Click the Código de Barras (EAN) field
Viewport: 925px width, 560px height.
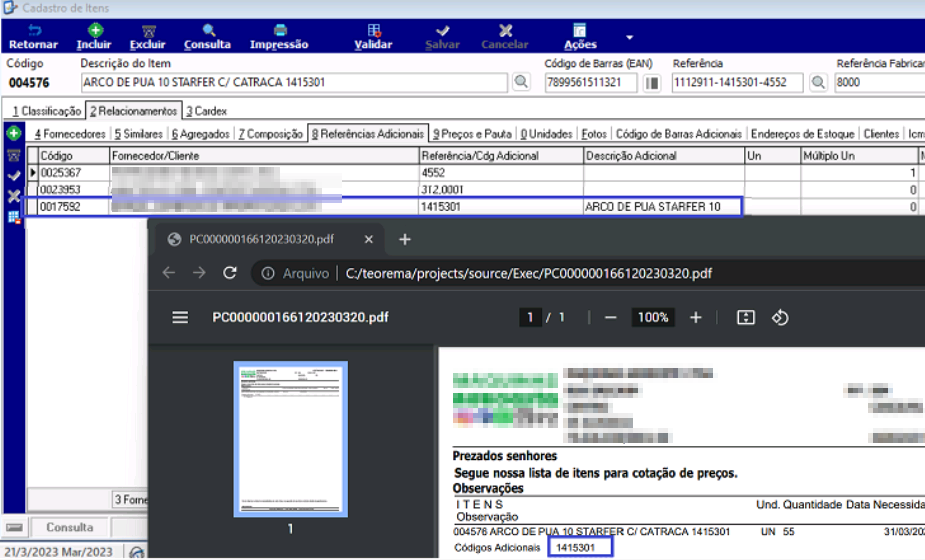(x=591, y=83)
